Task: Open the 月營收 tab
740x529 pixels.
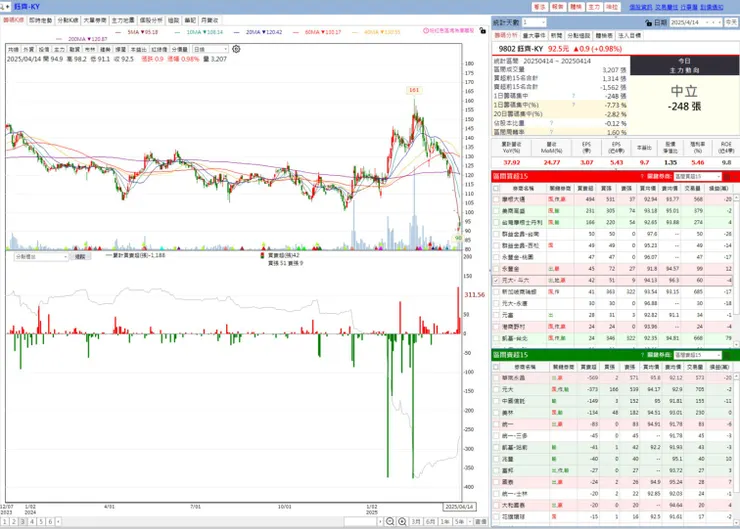Action: click(210, 20)
